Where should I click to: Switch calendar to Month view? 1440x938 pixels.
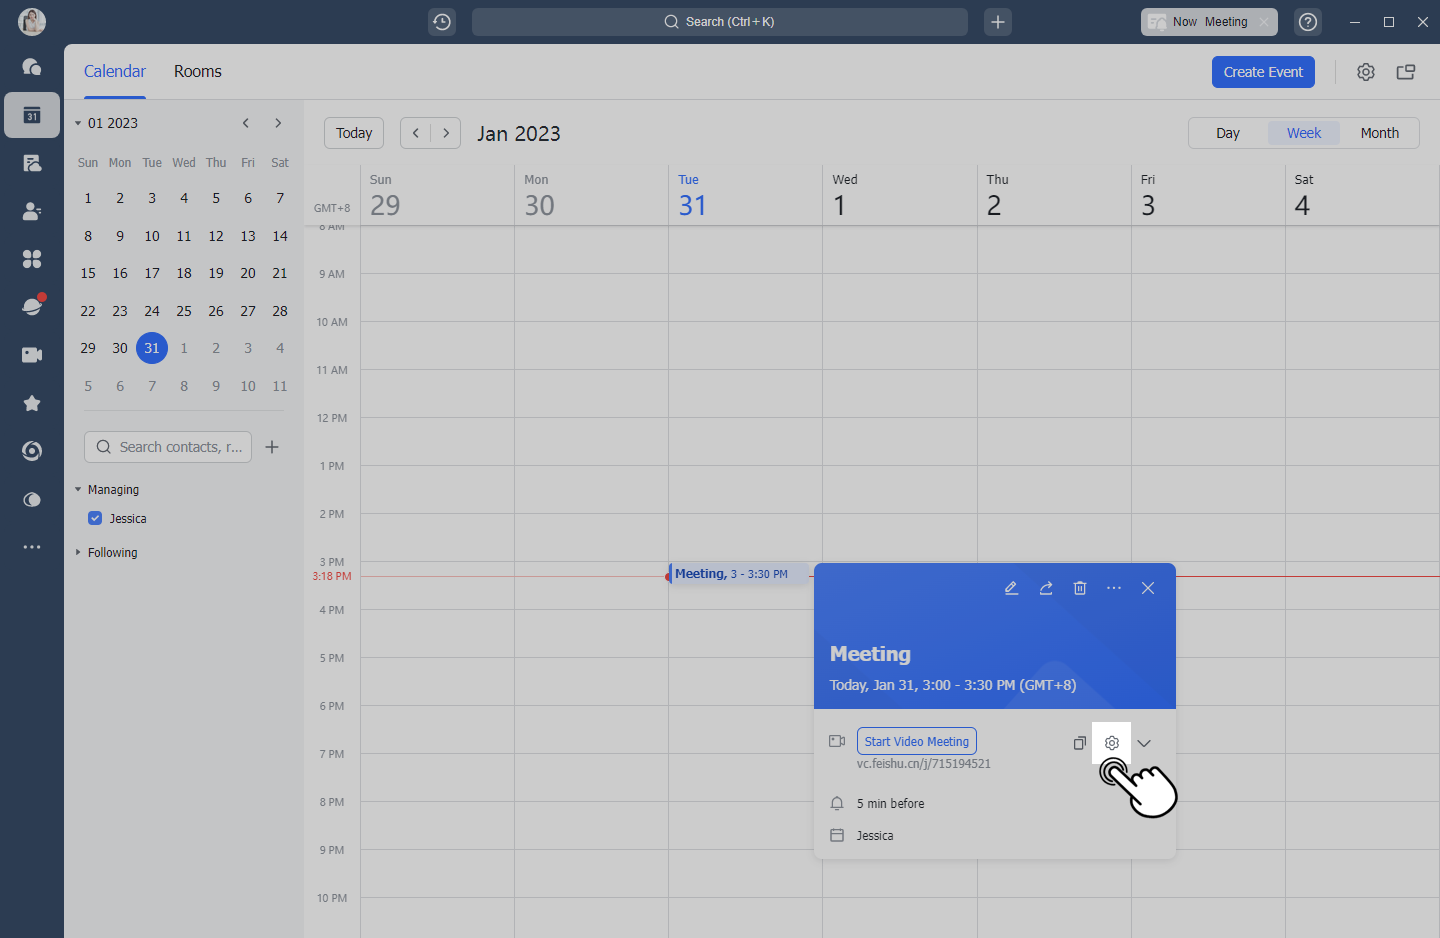click(x=1379, y=132)
